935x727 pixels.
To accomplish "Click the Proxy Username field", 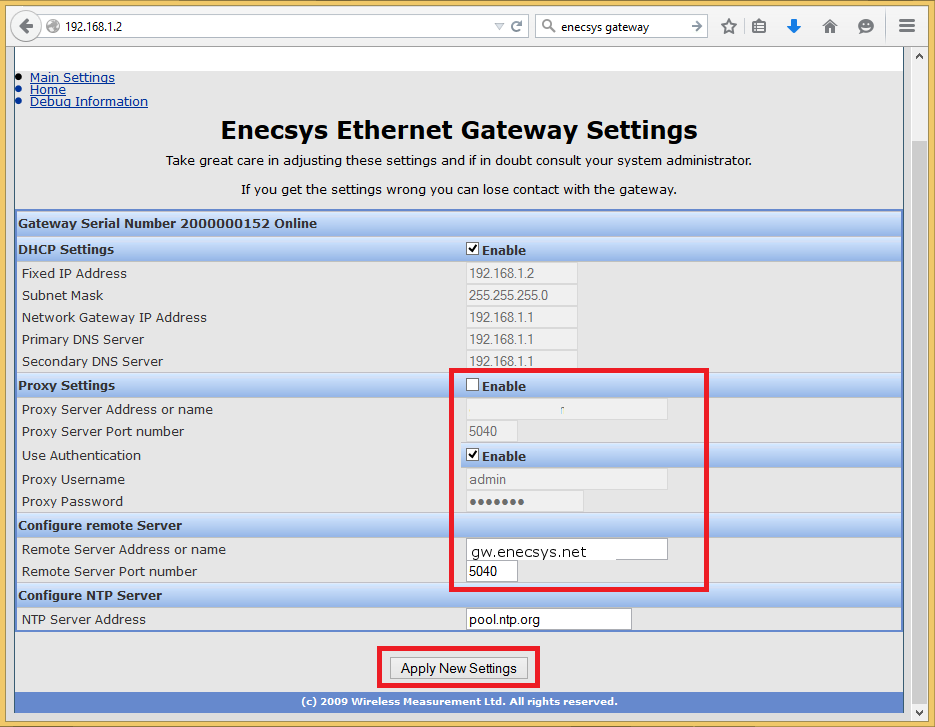I will 567,479.
